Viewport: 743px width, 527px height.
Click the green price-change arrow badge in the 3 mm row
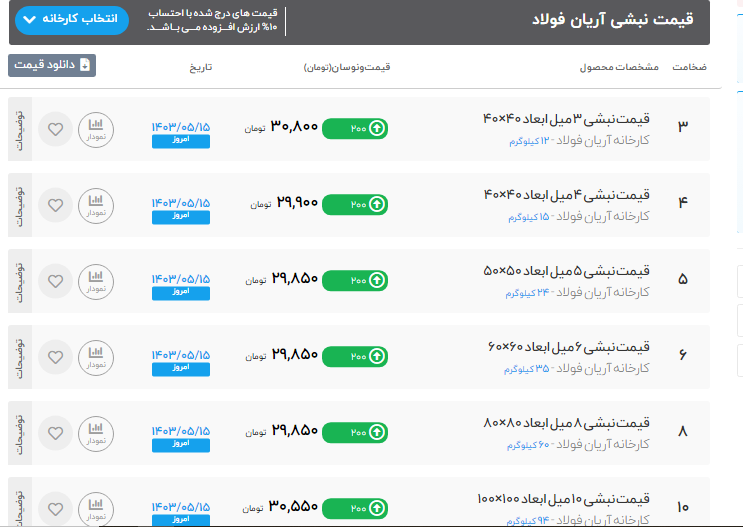[355, 128]
